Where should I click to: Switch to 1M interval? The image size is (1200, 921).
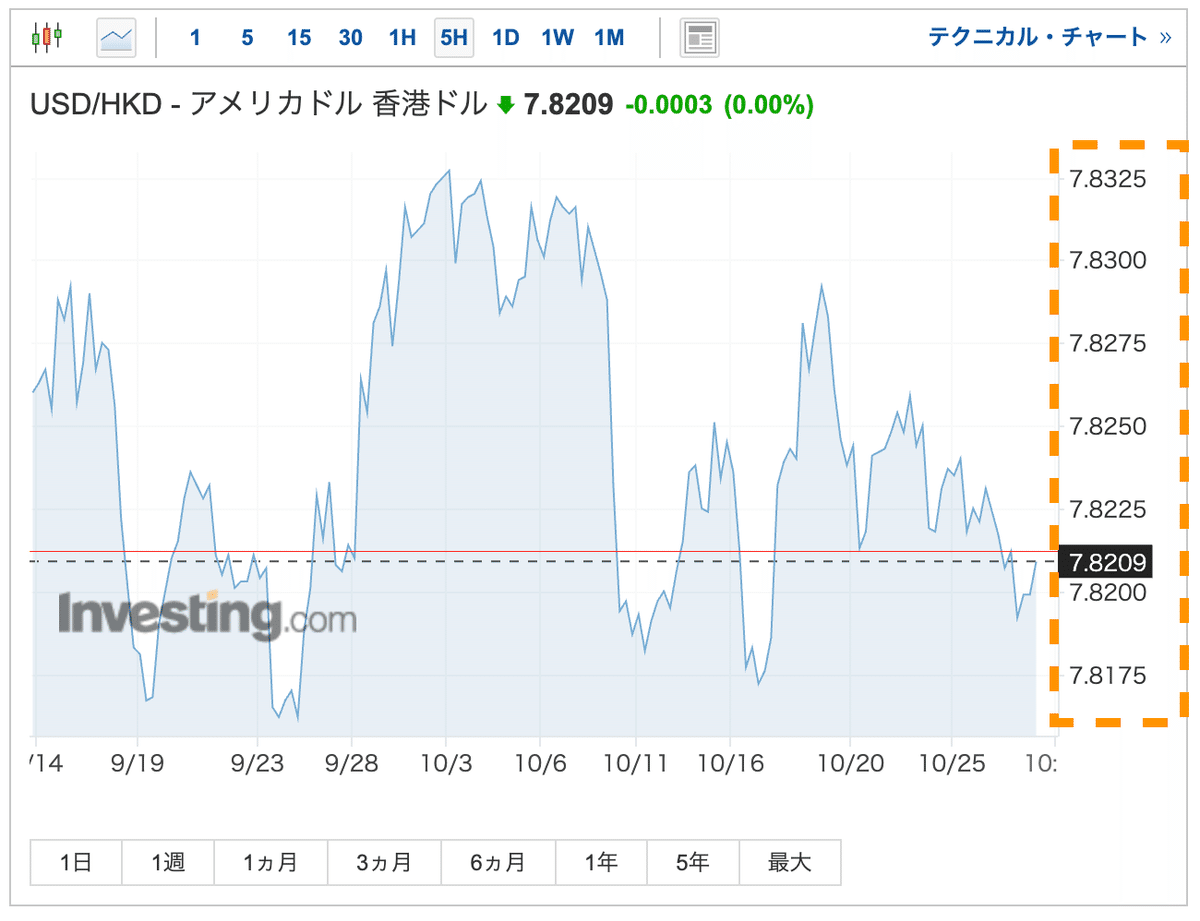609,38
